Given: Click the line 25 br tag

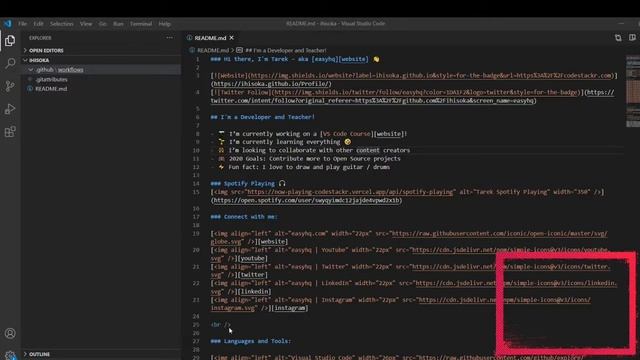Looking at the screenshot, I should coord(221,325).
